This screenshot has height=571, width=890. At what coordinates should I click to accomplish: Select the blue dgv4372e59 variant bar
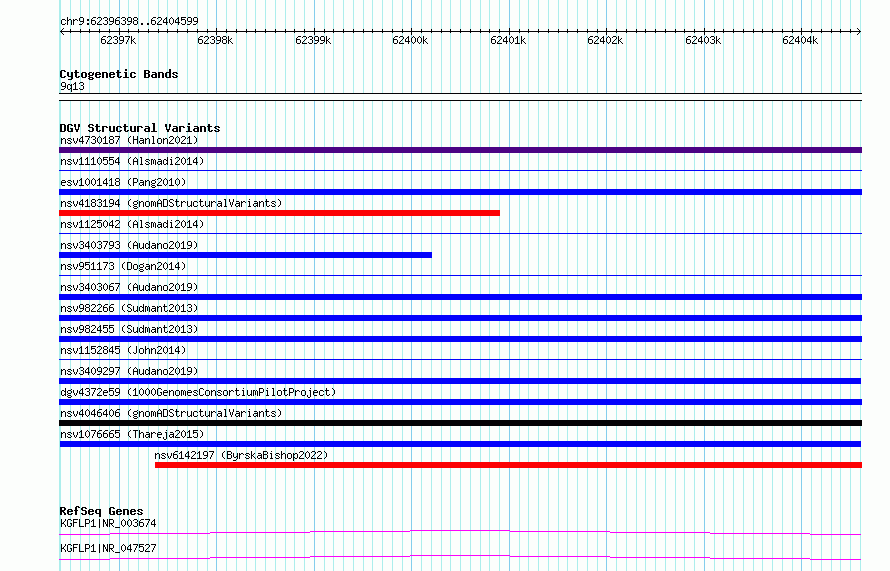pyautogui.click(x=460, y=402)
